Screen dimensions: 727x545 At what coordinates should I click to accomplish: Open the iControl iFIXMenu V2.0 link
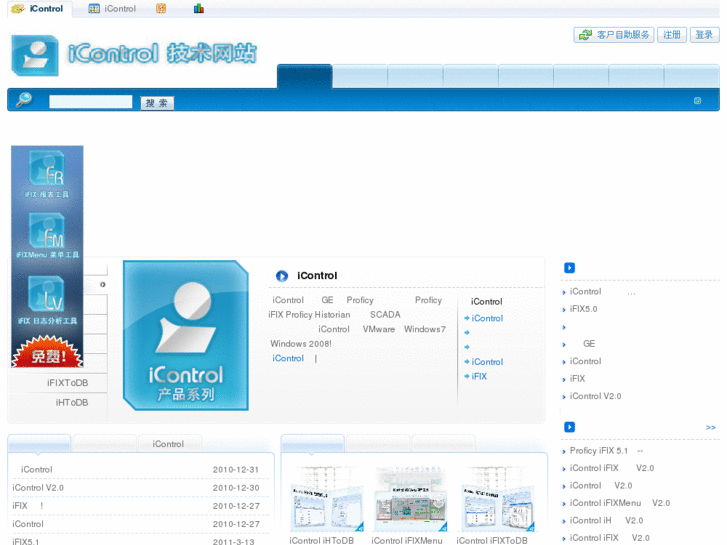click(x=620, y=503)
